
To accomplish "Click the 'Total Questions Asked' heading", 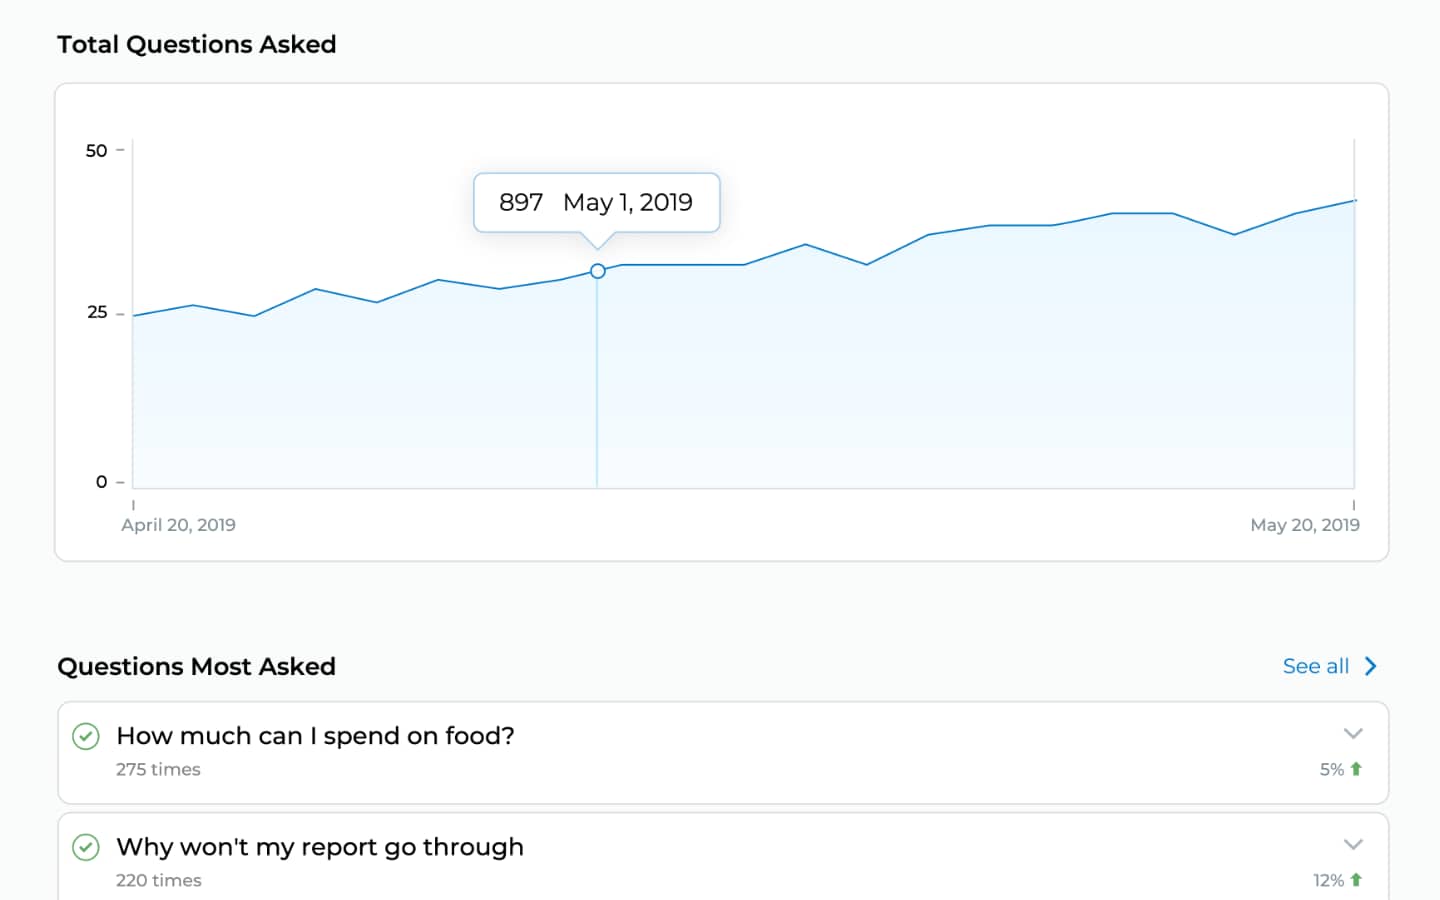I will pyautogui.click(x=196, y=45).
